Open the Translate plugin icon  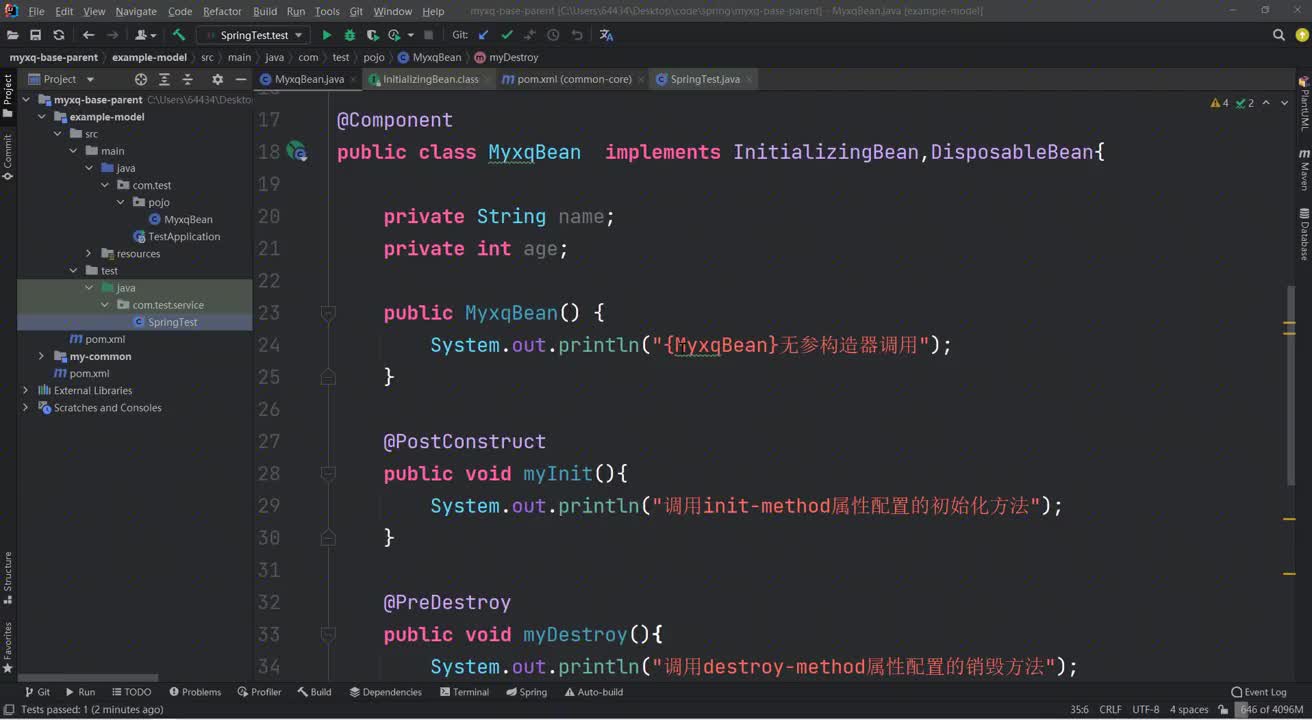click(x=606, y=35)
